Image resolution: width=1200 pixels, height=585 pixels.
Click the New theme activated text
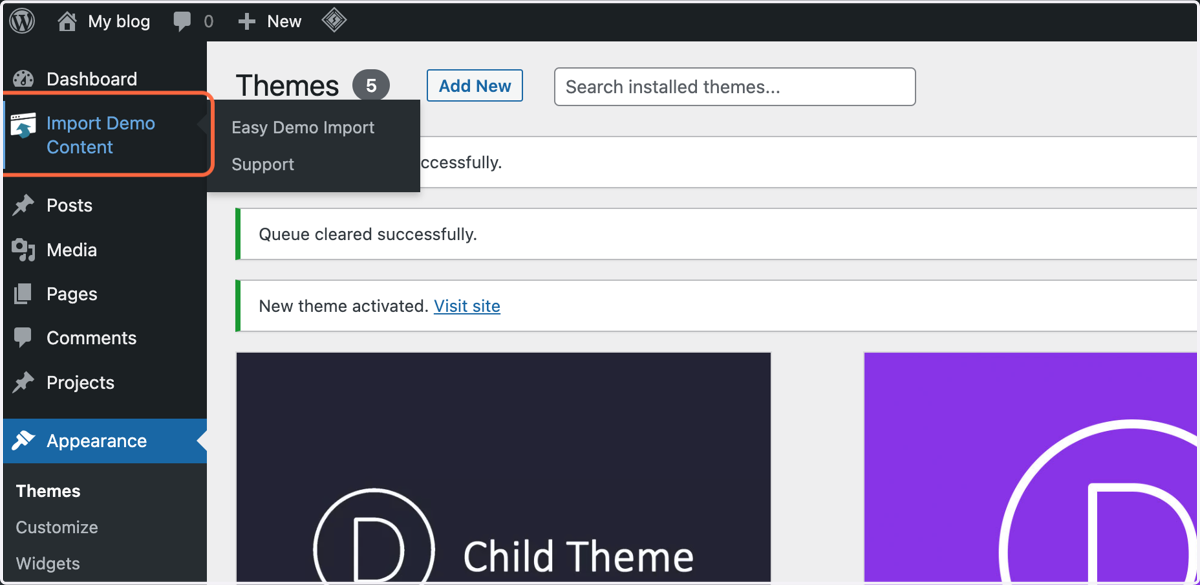pyautogui.click(x=344, y=306)
